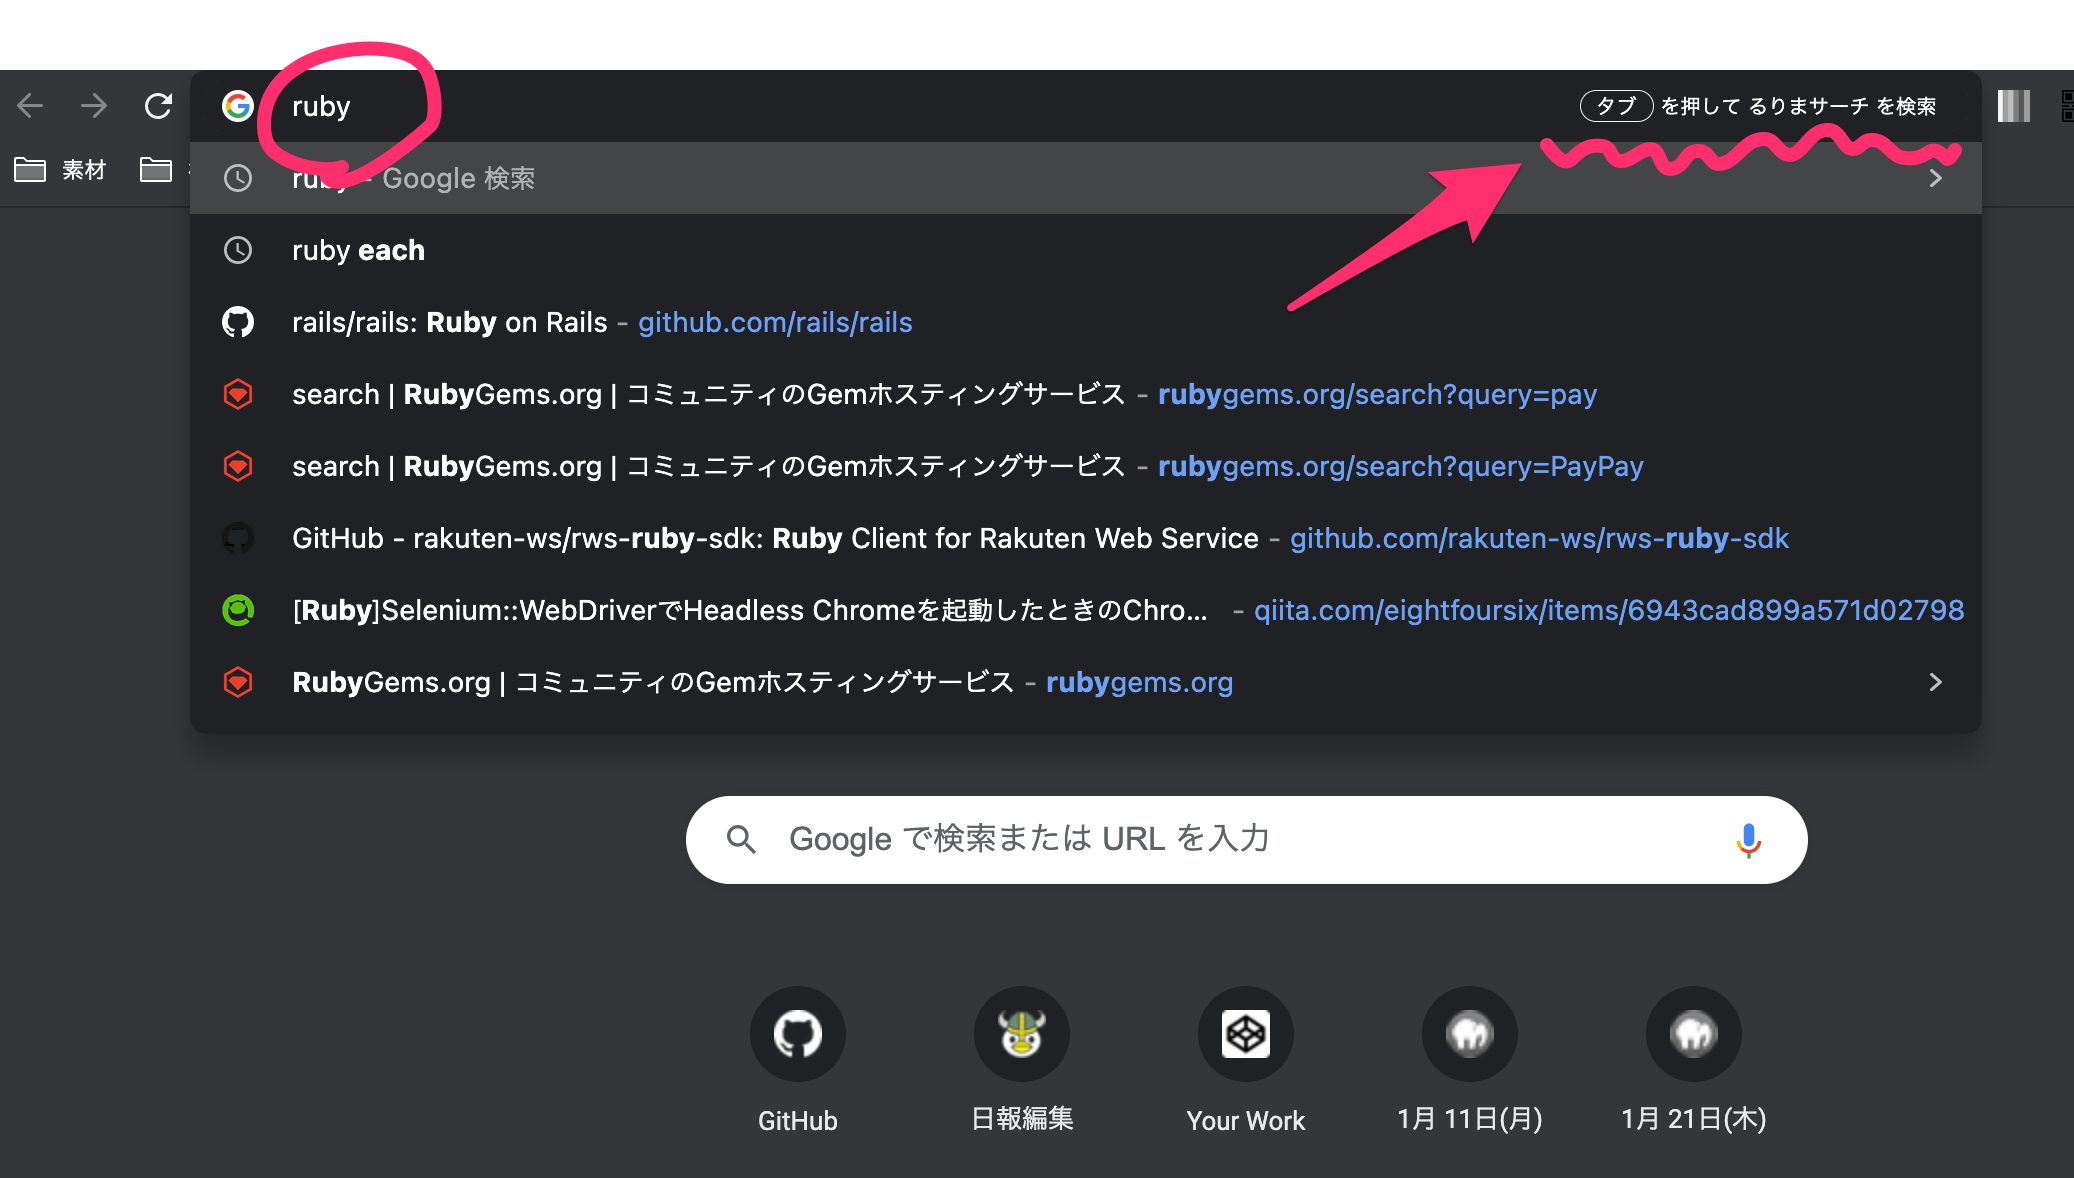Start voice search with microphone icon
The height and width of the screenshot is (1178, 2074).
(1748, 840)
